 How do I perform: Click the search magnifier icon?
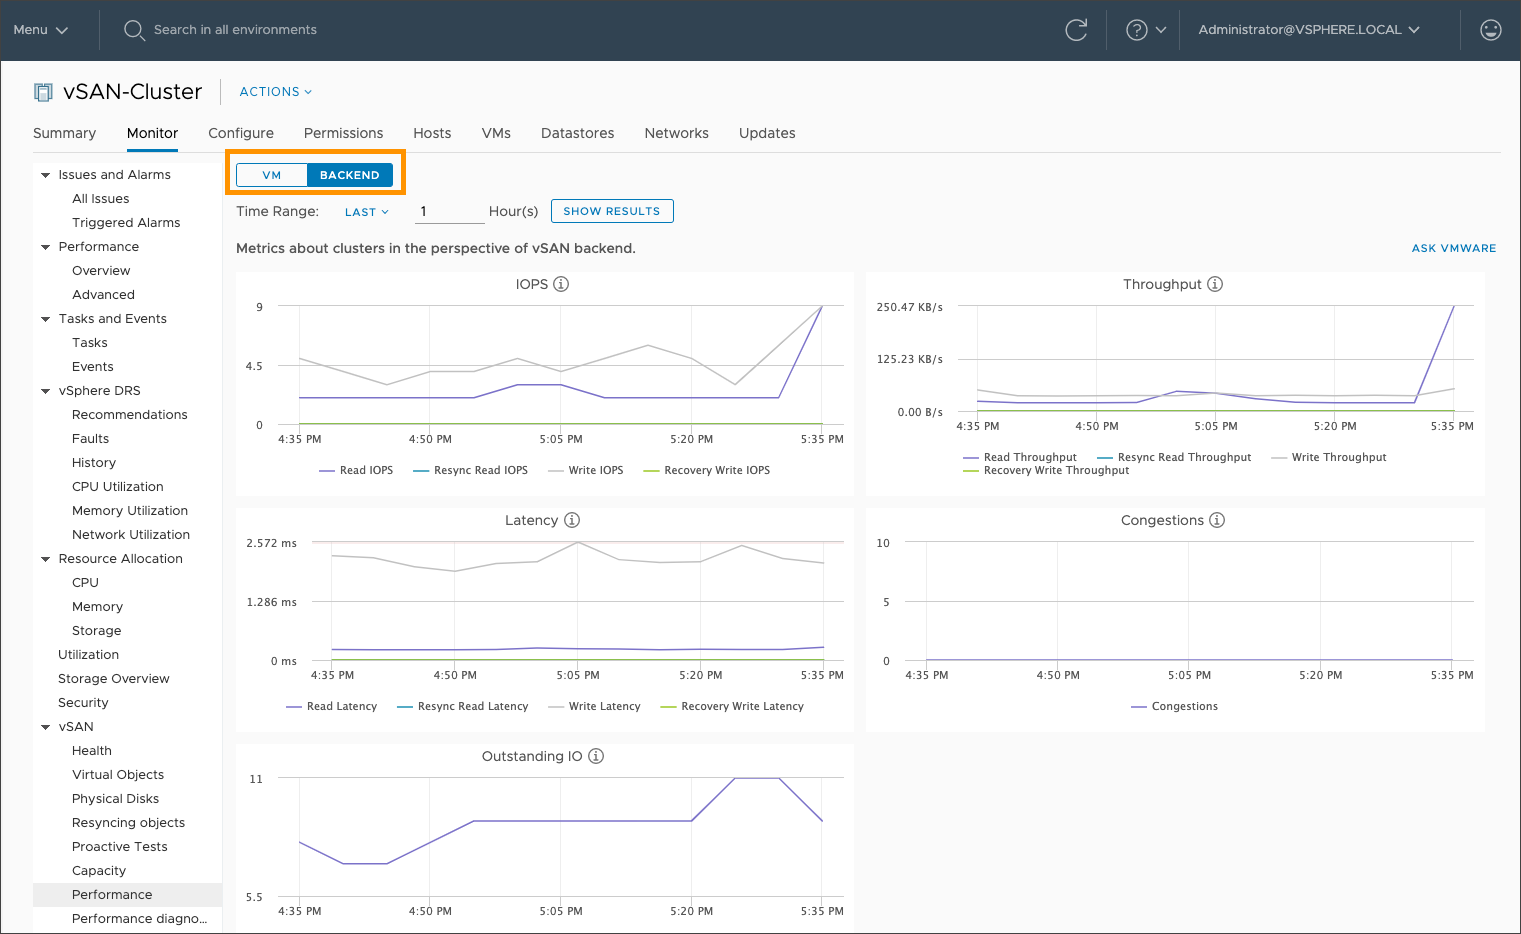coord(134,30)
